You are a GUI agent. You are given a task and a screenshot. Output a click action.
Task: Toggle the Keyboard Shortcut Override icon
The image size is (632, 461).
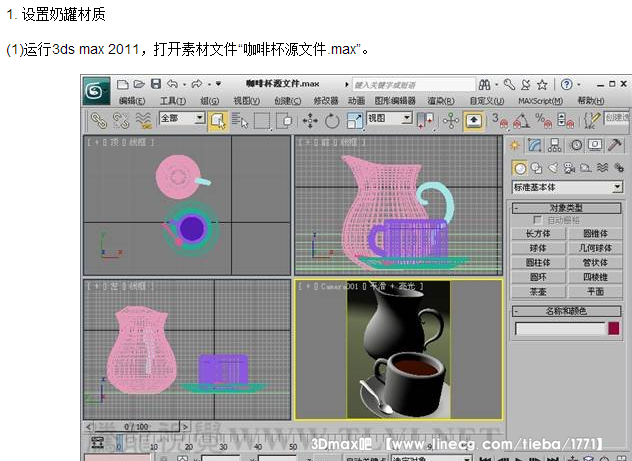474,120
